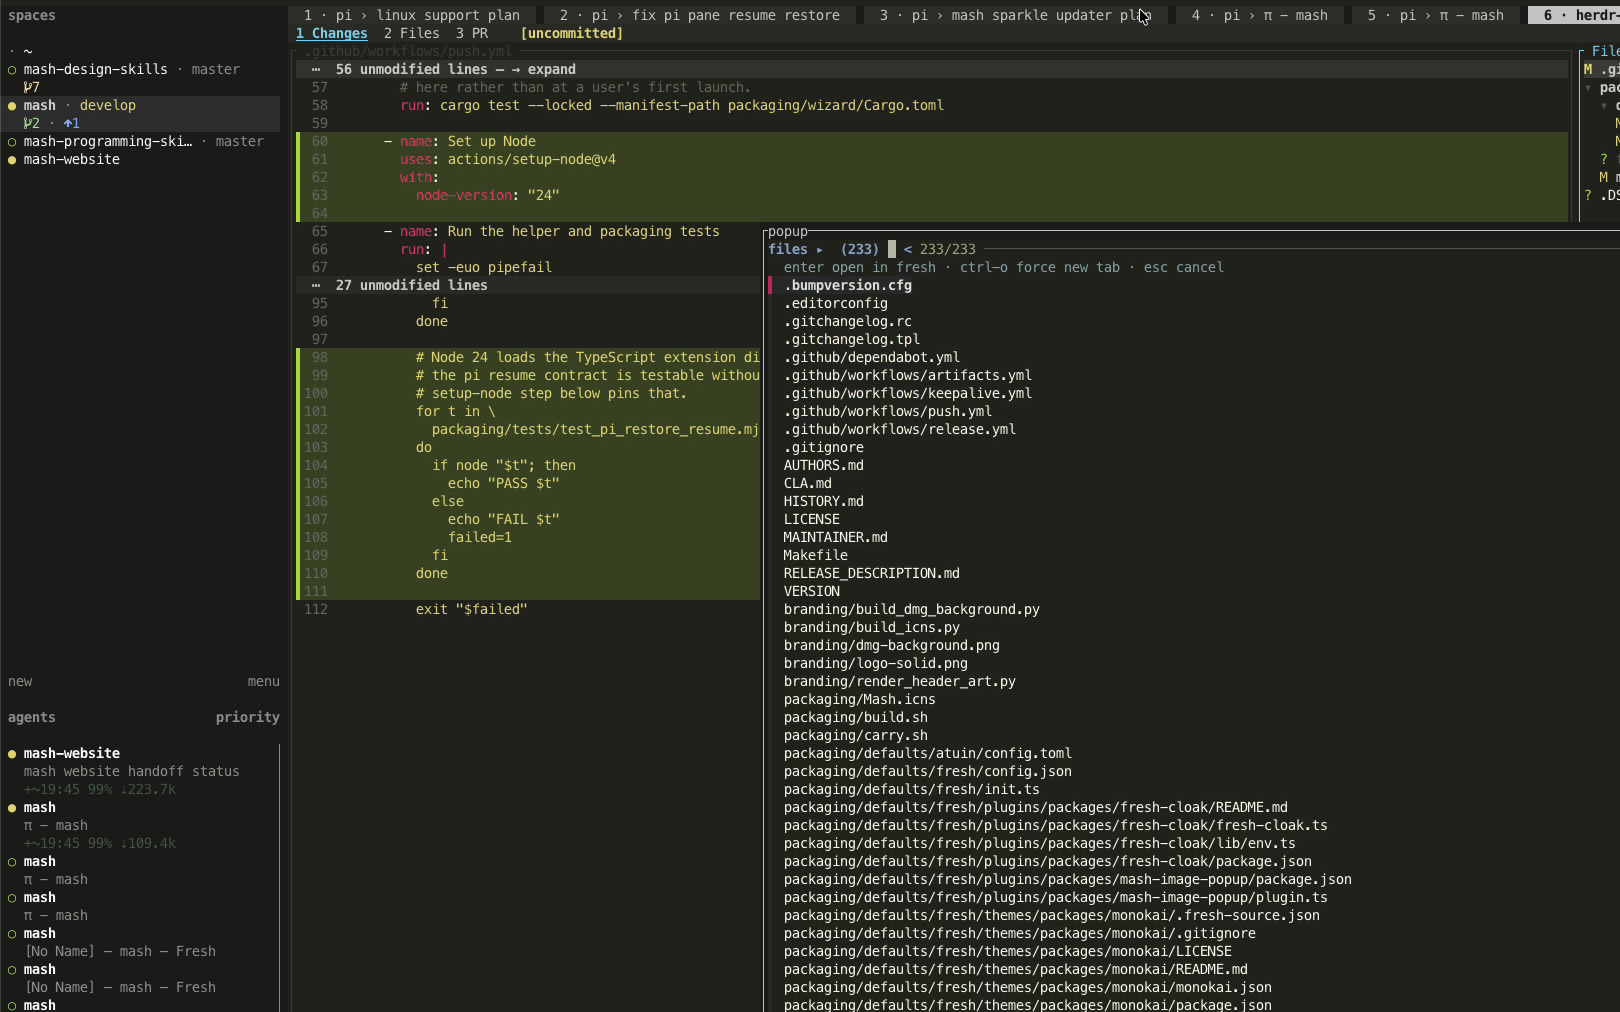This screenshot has height=1012, width=1620.
Task: Switch to tab 2 fix pi pane resume restore
Action: tap(699, 15)
